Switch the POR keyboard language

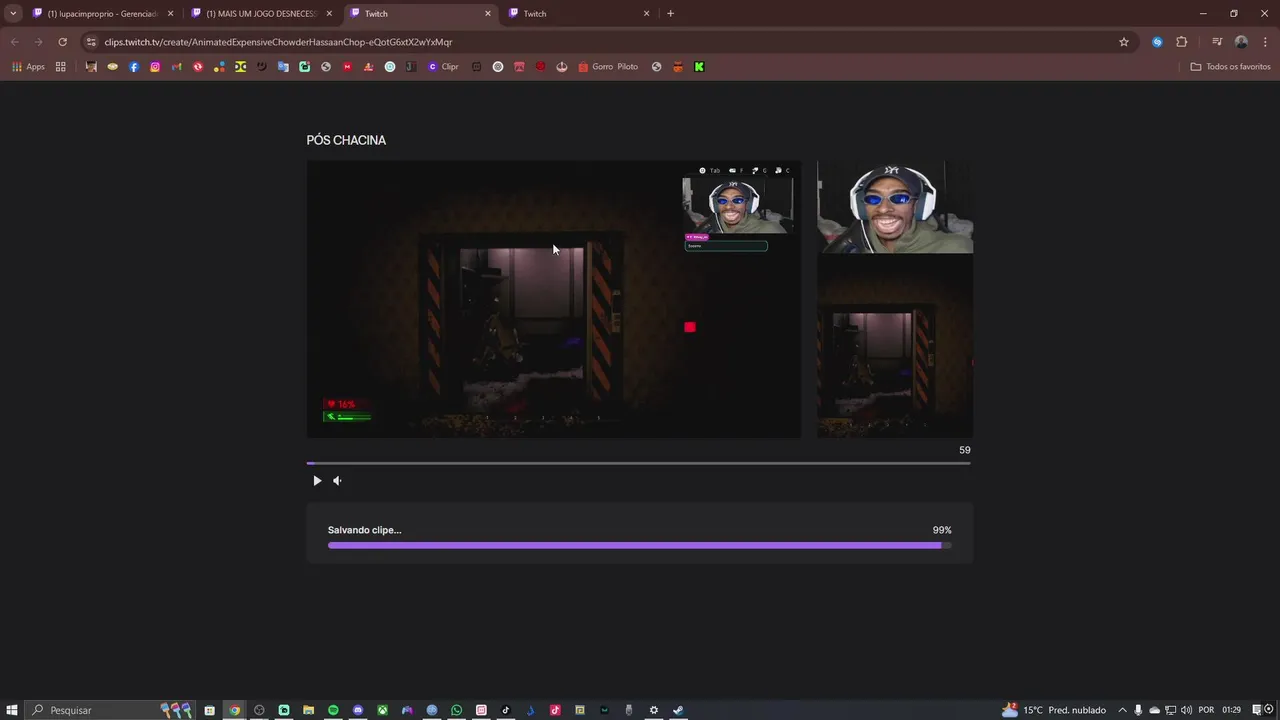(1206, 710)
